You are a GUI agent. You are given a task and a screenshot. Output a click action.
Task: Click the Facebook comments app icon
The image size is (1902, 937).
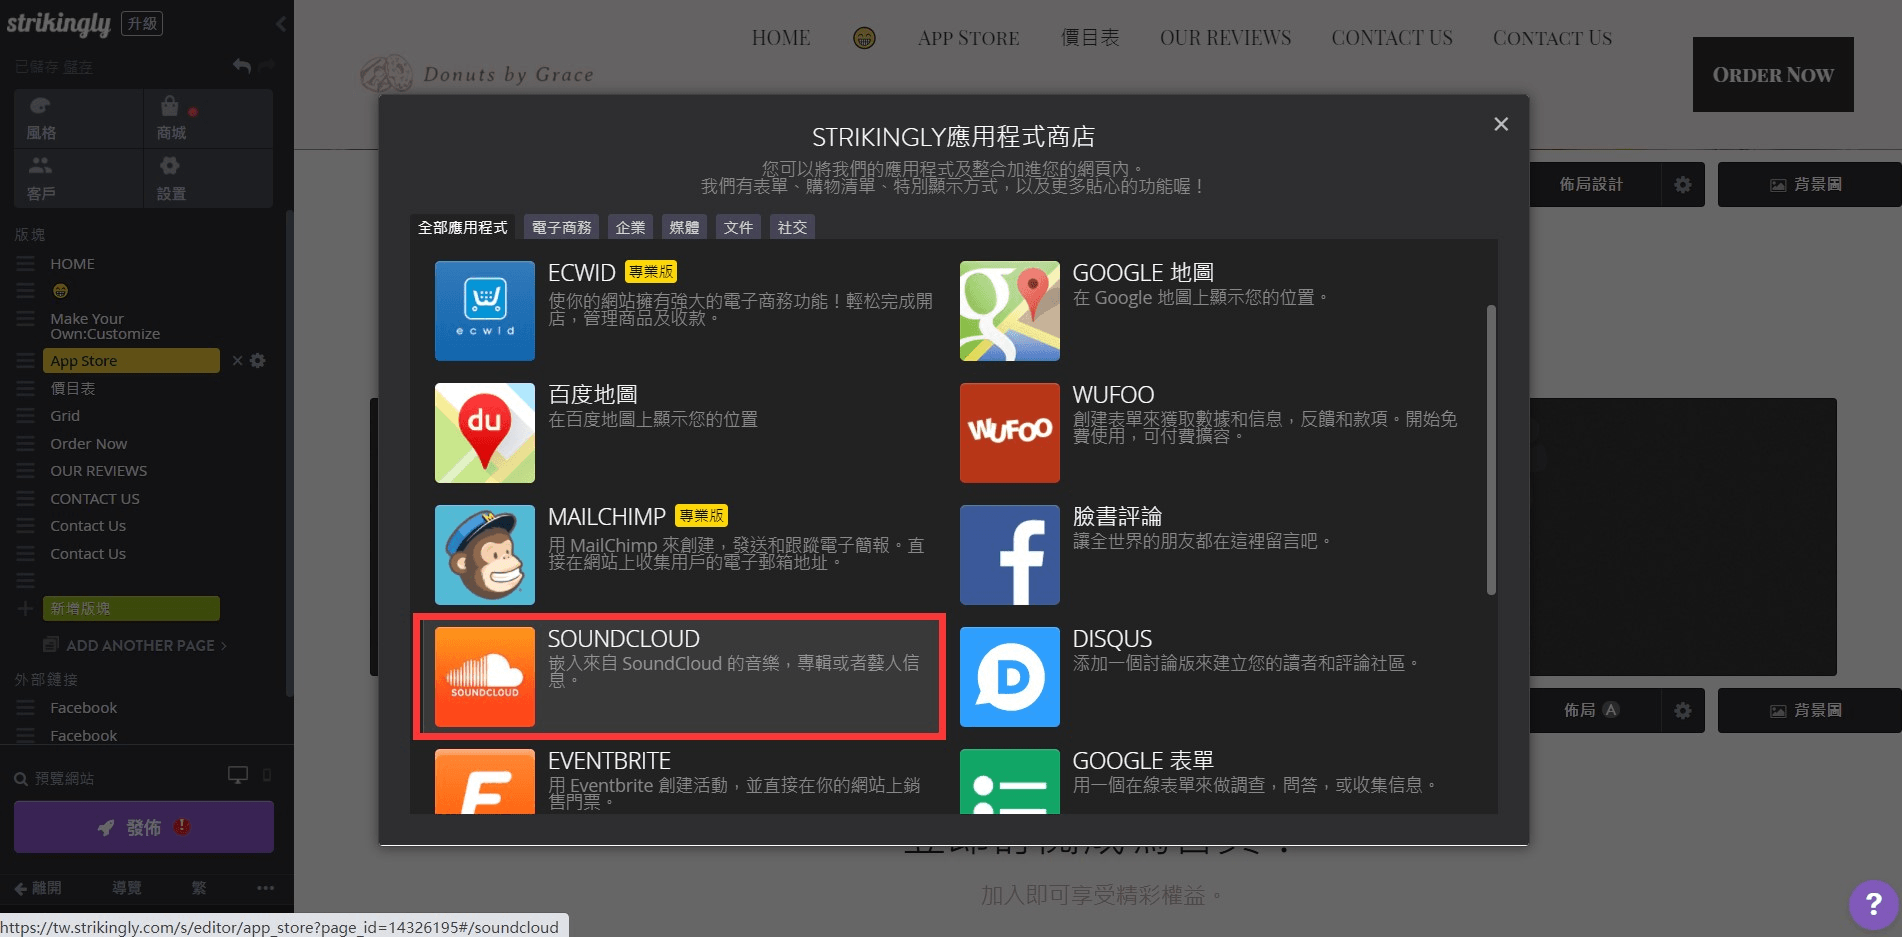[x=1009, y=554]
